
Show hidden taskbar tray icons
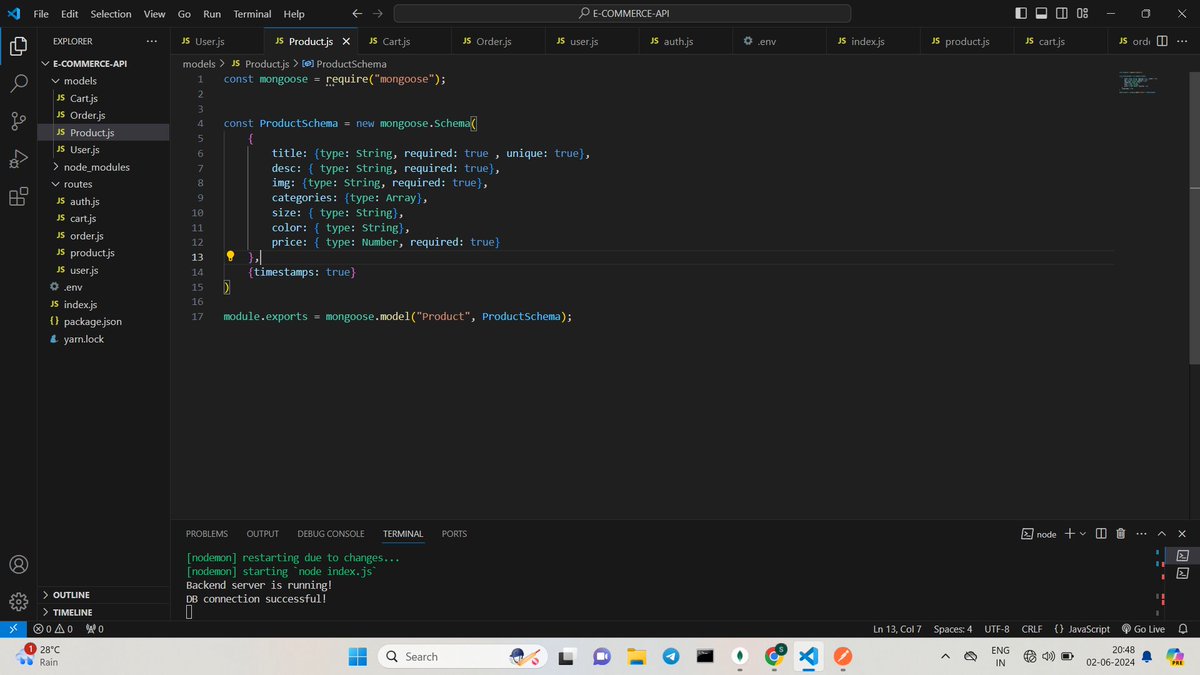(x=946, y=656)
